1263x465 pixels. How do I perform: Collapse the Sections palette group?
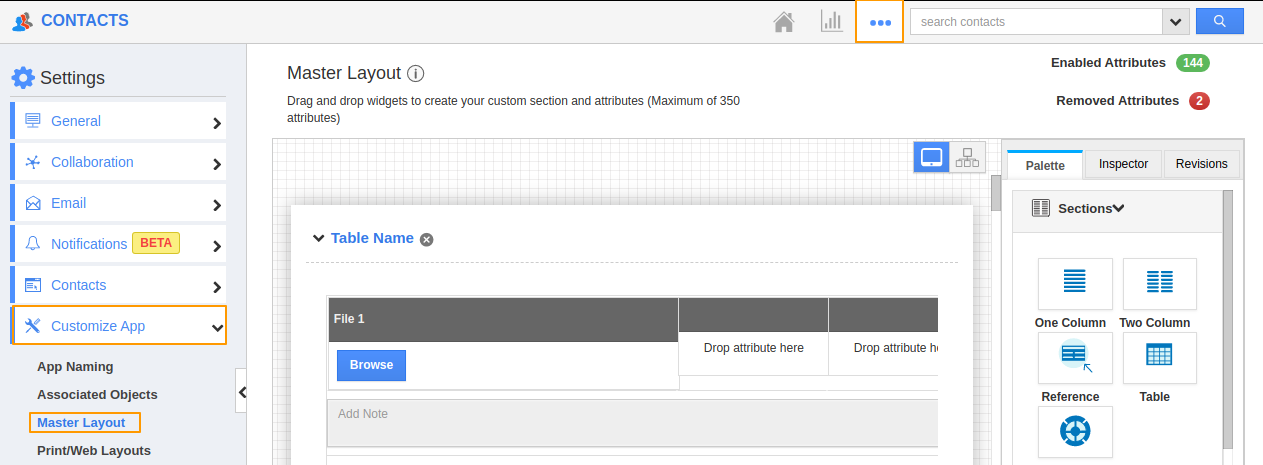[x=1118, y=209]
